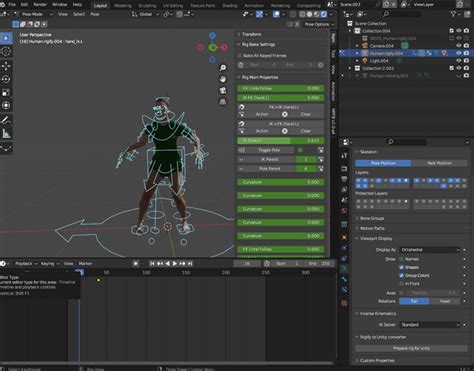Screen dimensions: 474x371
Task: Activate the Rotate tool in the left toolbar
Action: click(6, 79)
